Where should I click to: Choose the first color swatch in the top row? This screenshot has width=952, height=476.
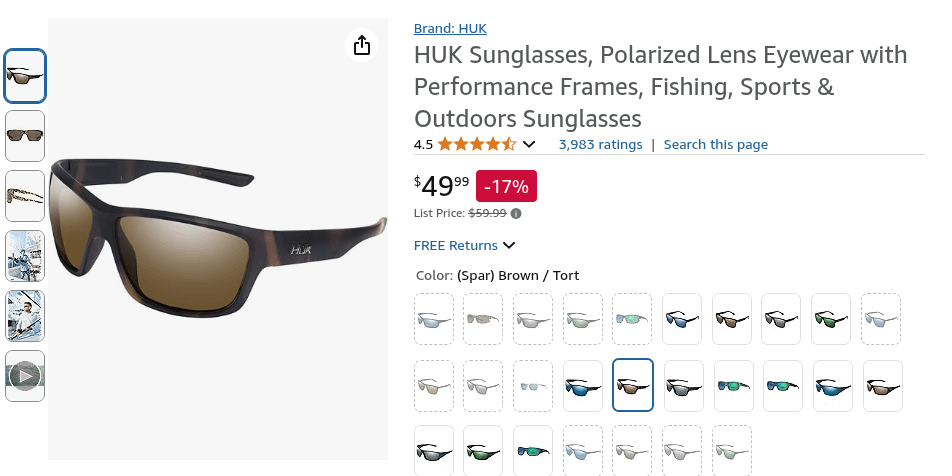coord(434,319)
